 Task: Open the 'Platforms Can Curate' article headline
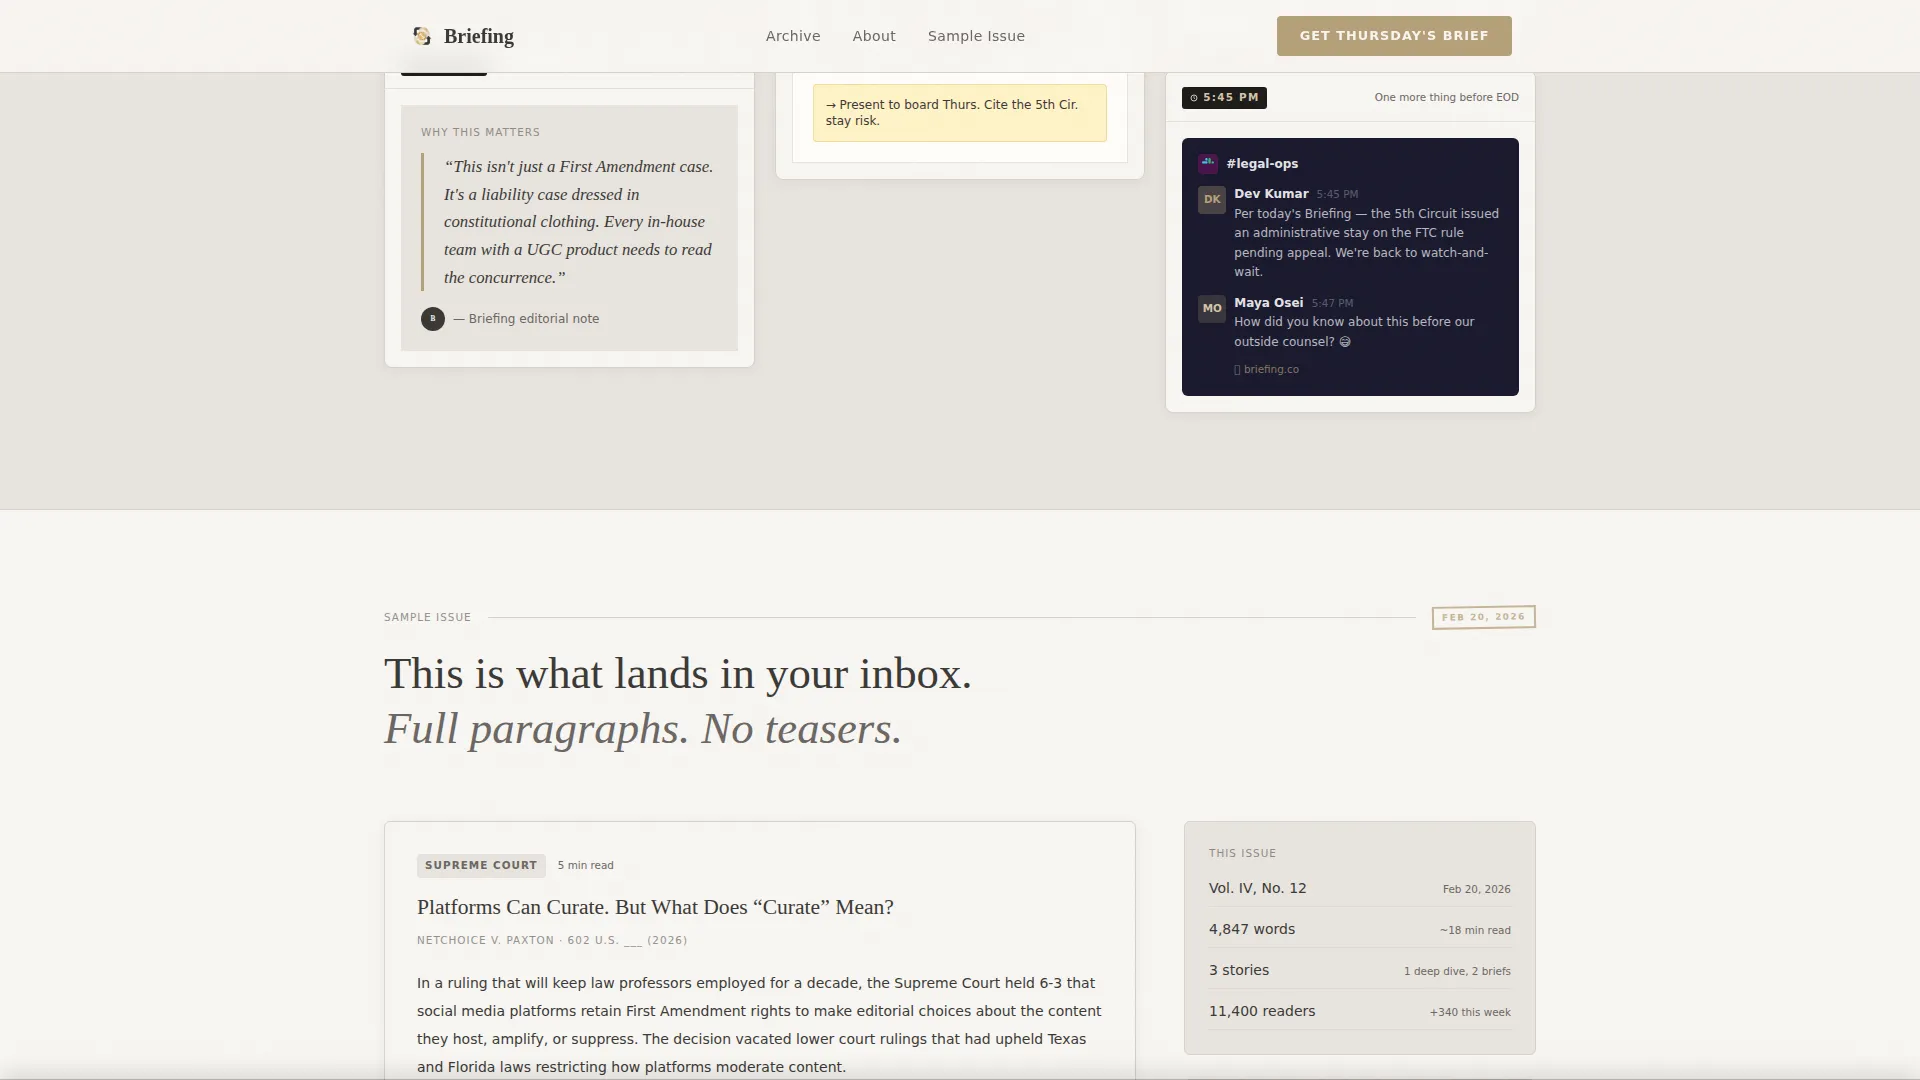655,907
